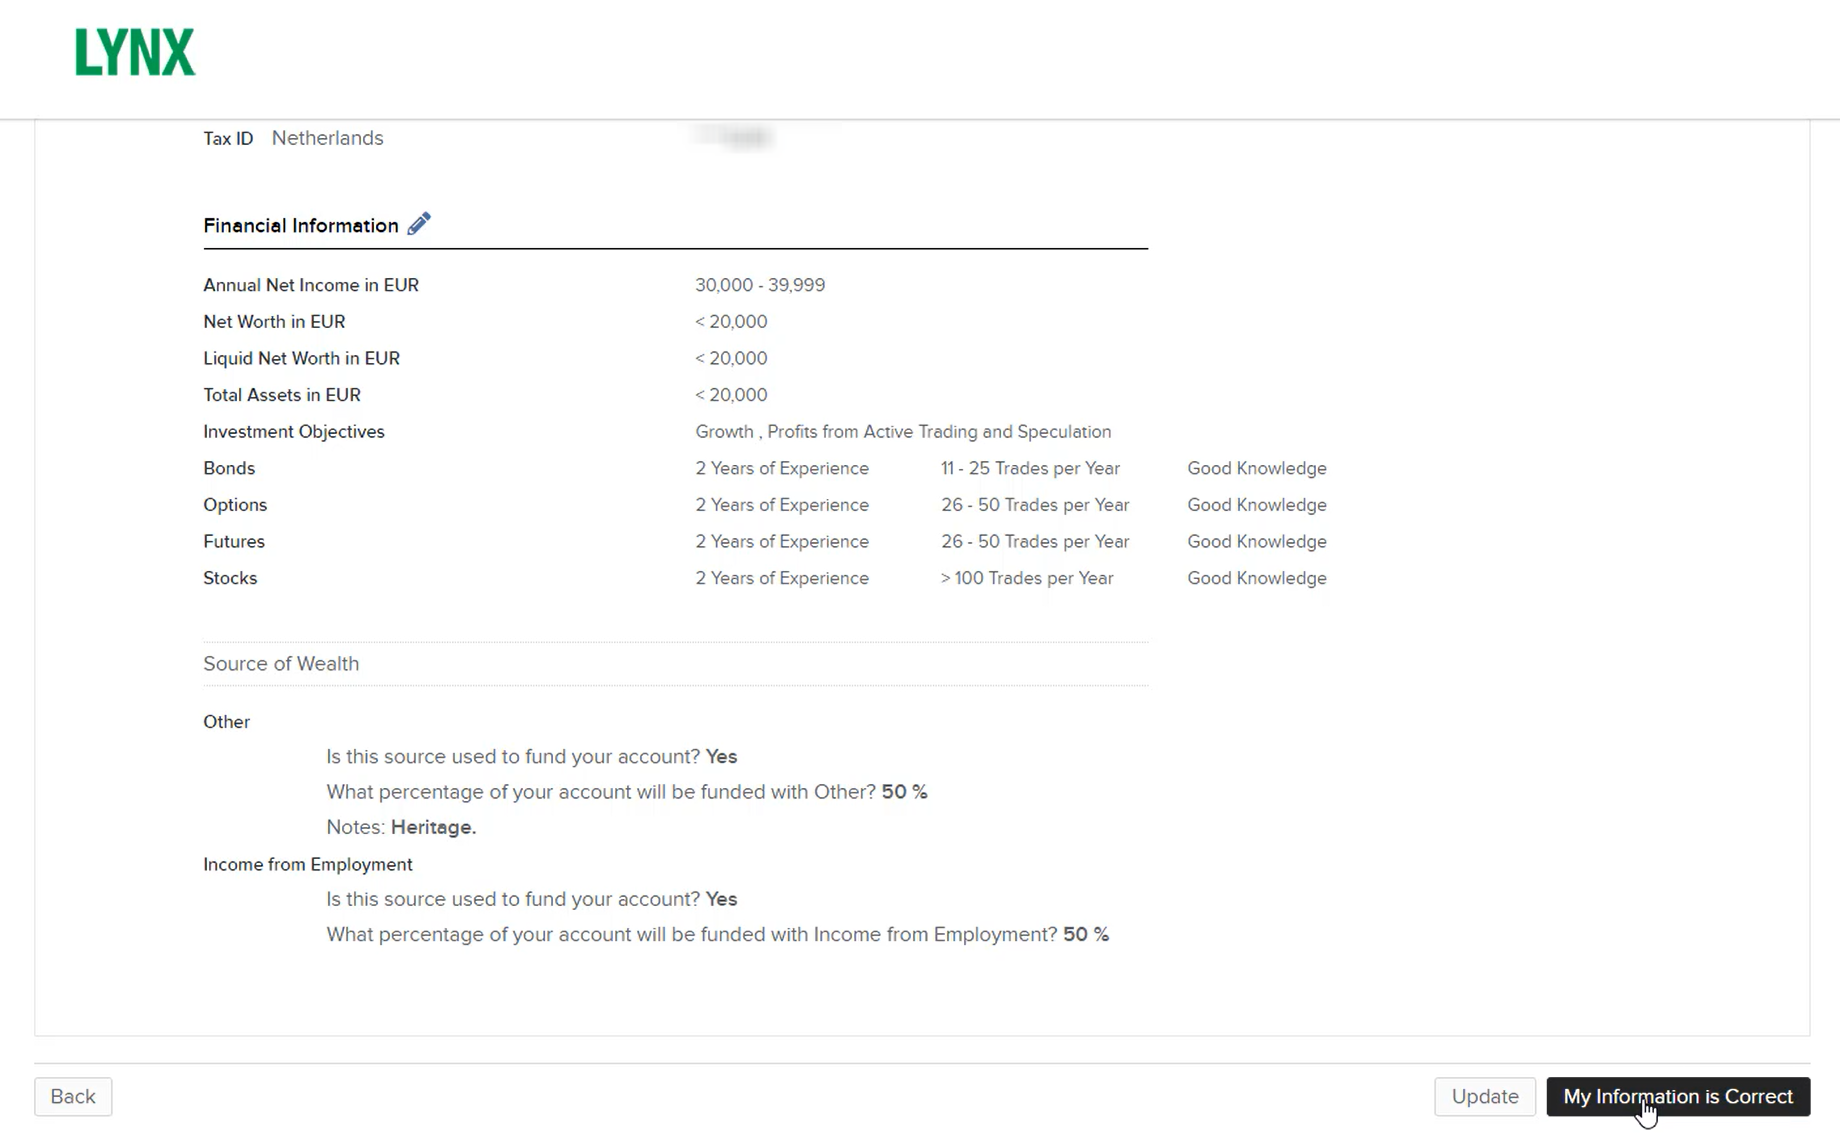This screenshot has height=1144, width=1840.
Task: Select the Source of Wealth heading
Action: click(x=281, y=664)
